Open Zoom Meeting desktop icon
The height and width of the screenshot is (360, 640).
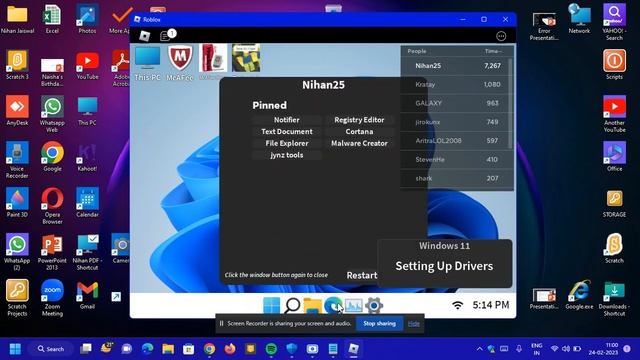pyautogui.click(x=52, y=298)
